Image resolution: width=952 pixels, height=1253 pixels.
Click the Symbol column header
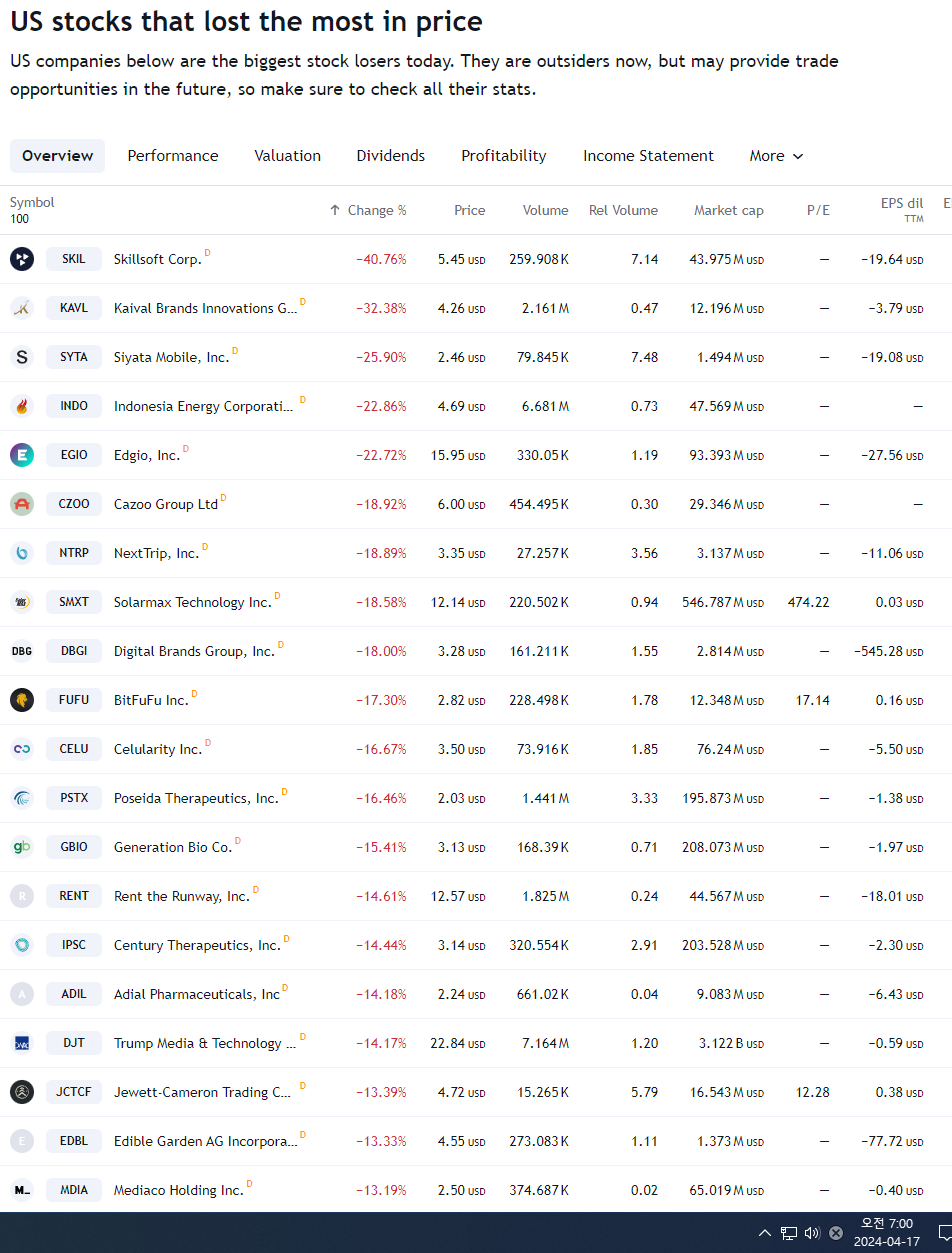(x=32, y=202)
